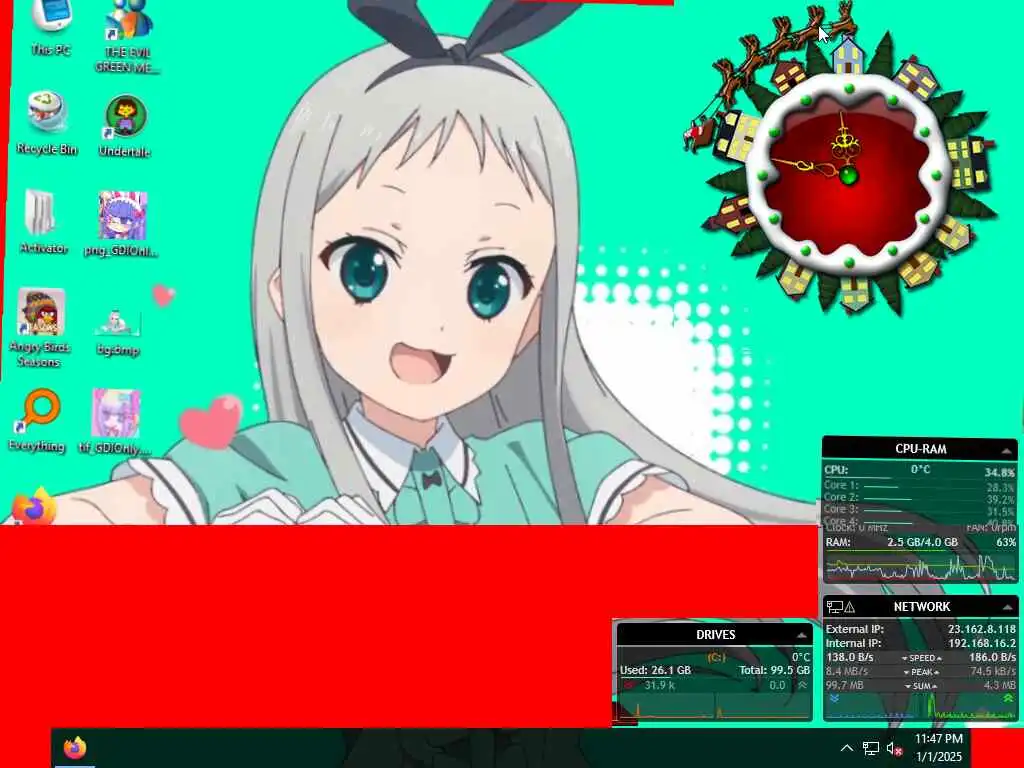Click the muted volume tray icon
The image size is (1024, 768).
click(894, 748)
